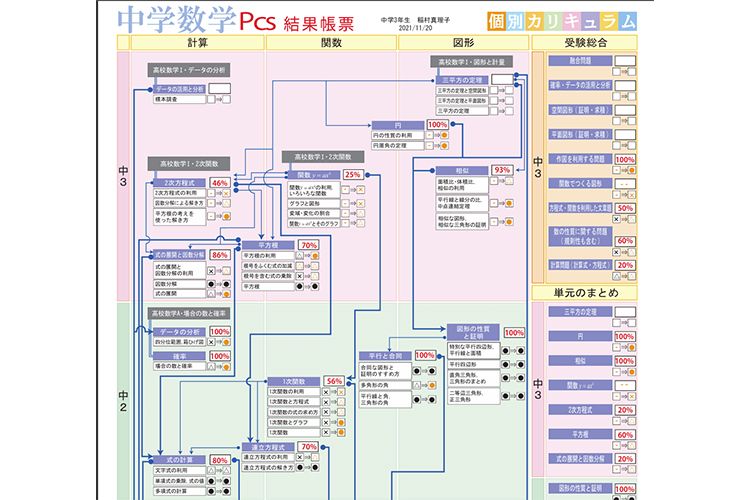Click the 1次関数と方程式 row label

pos(293,402)
